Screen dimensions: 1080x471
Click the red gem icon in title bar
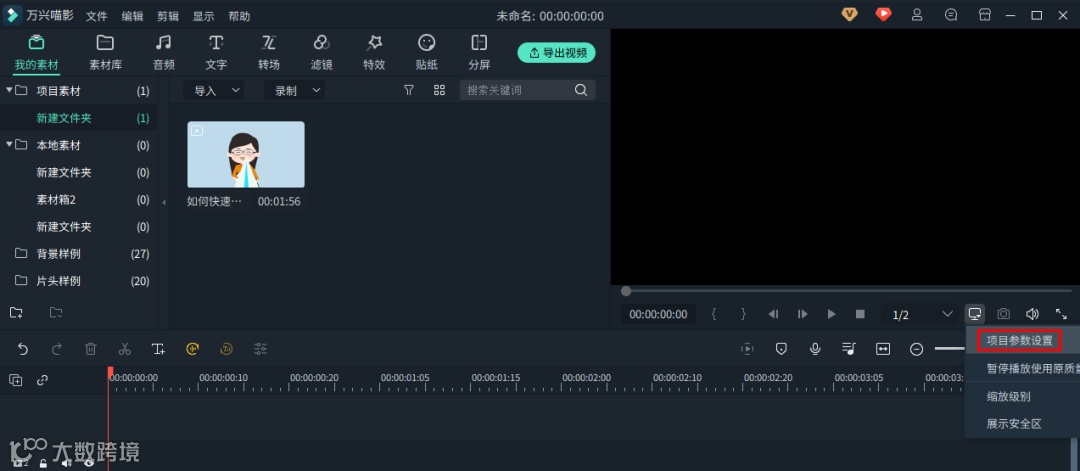point(883,14)
